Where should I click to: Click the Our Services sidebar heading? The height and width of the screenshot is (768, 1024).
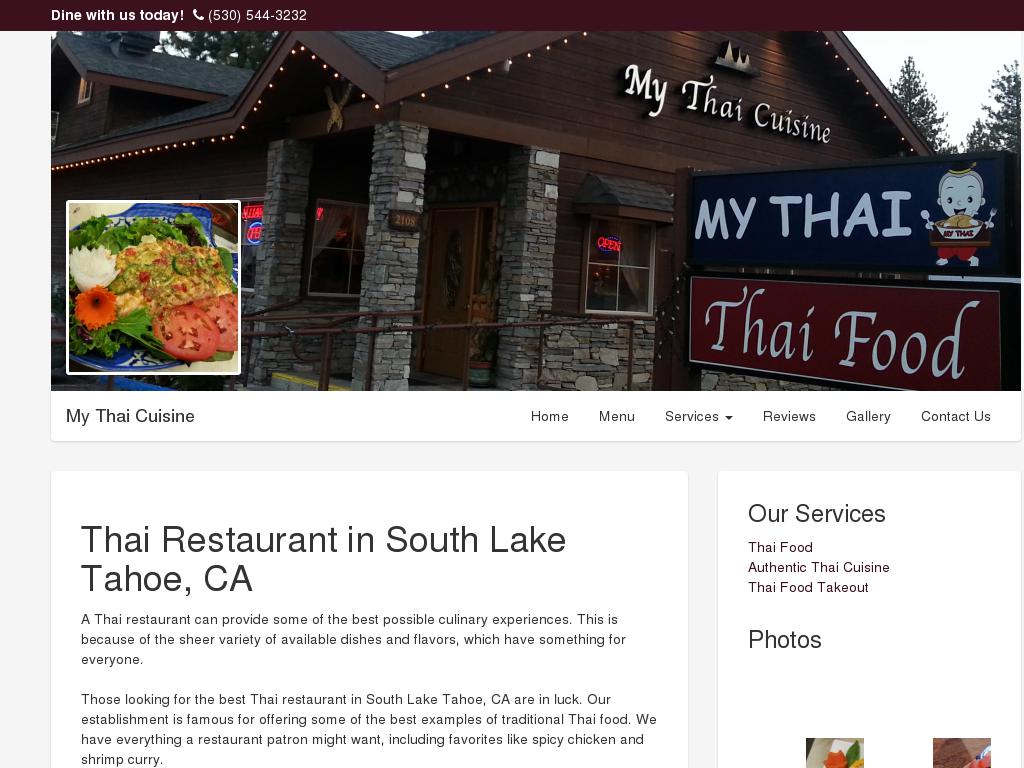(816, 513)
